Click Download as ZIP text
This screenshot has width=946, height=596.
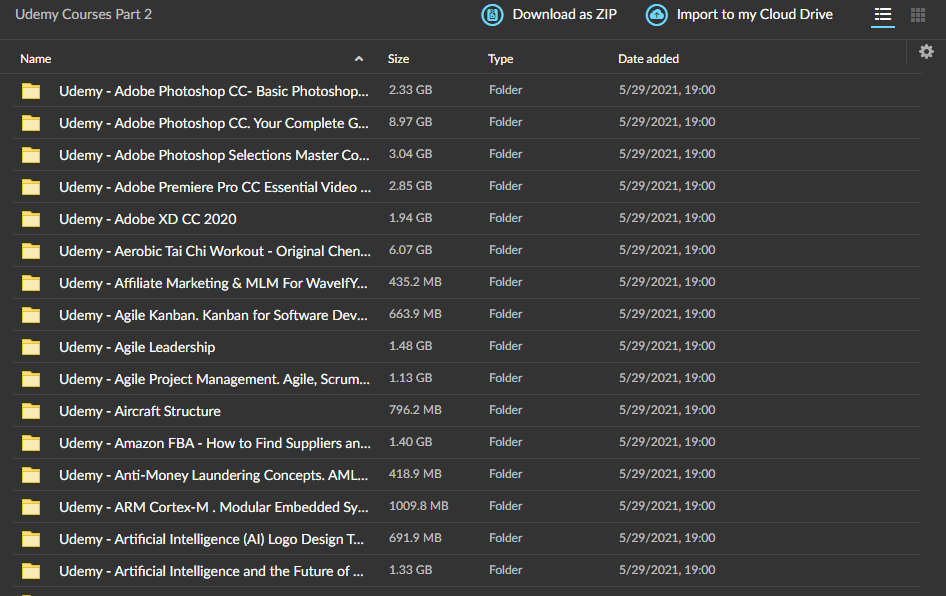click(x=564, y=14)
